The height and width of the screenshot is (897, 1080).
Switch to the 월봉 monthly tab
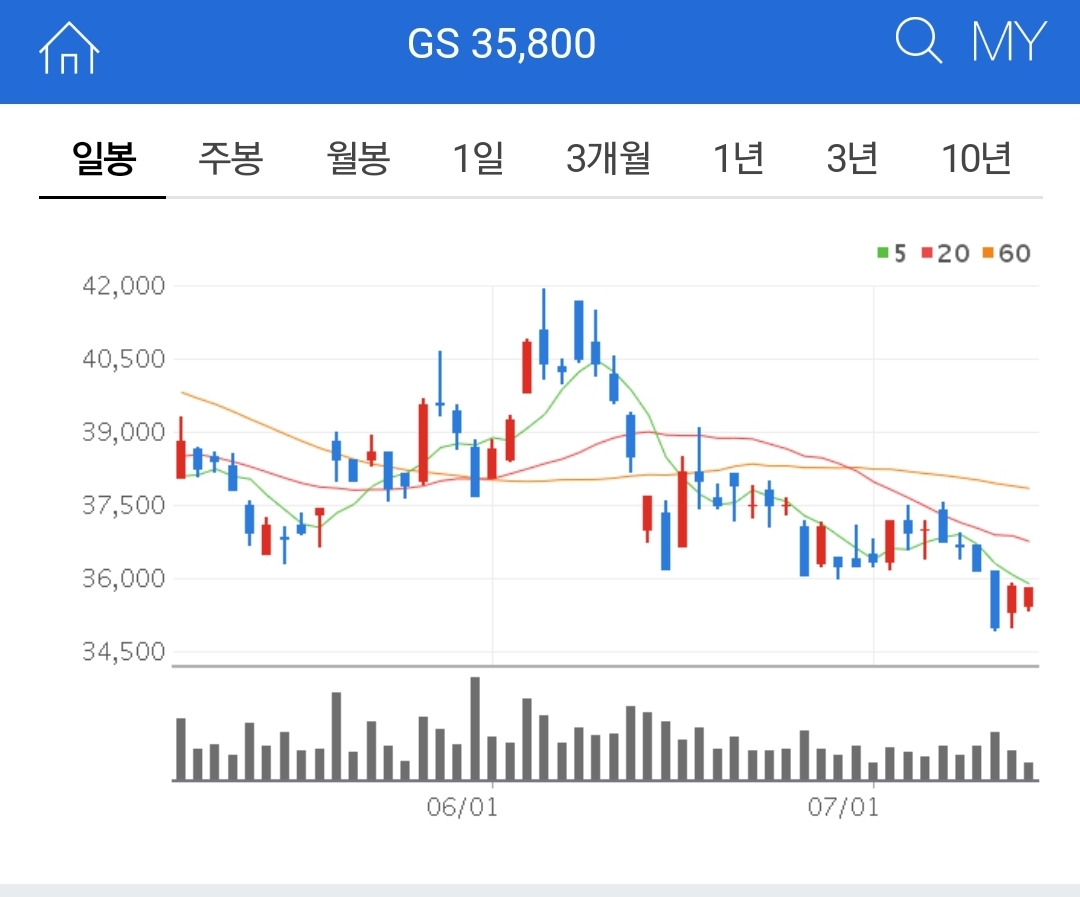358,158
